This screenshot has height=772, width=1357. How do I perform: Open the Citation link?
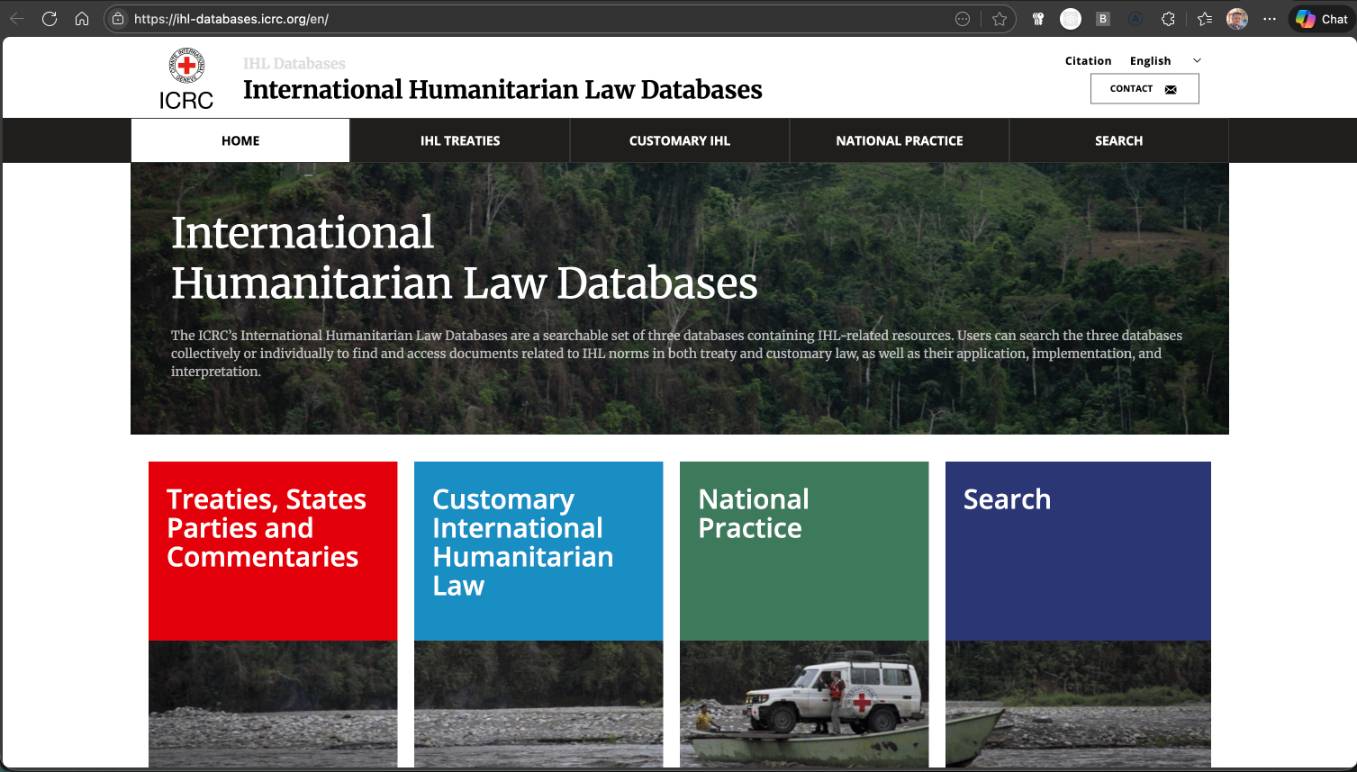1088,61
